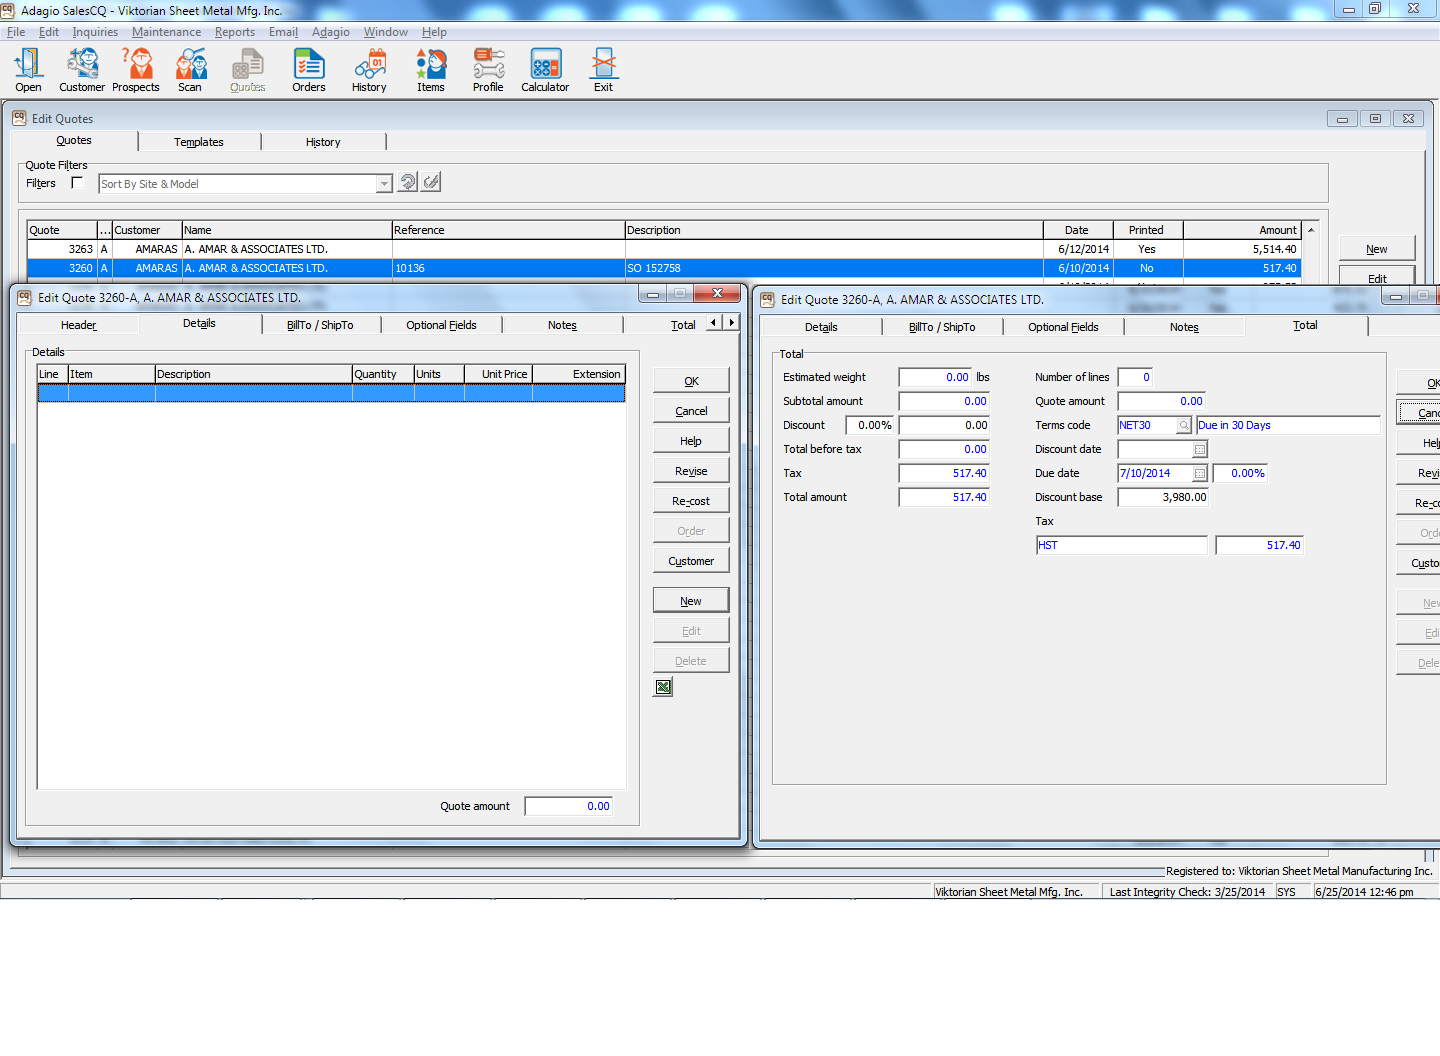Open the Reports menu
This screenshot has width=1440, height=1056.
coord(234,32)
